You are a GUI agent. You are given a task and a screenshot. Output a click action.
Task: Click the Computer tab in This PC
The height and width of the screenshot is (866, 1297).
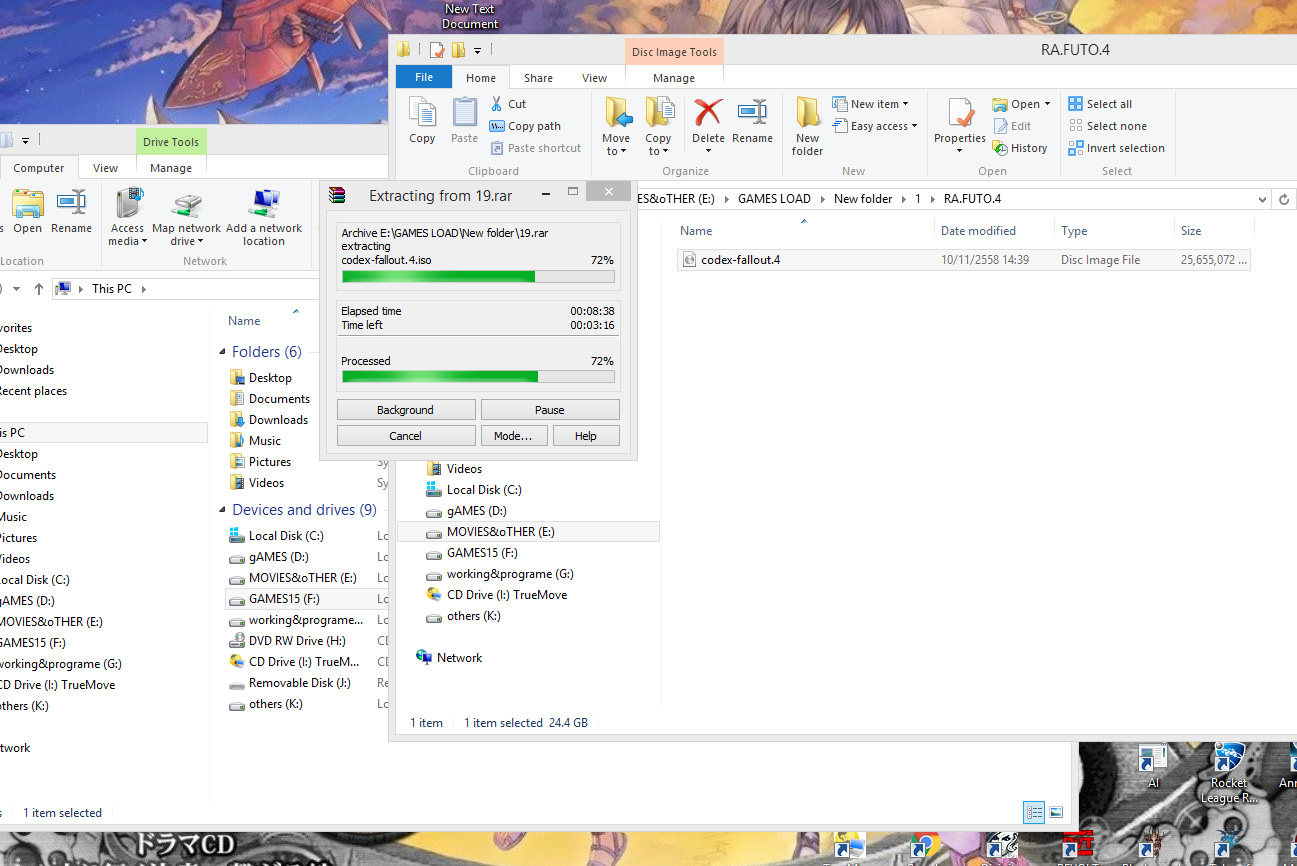tap(39, 168)
